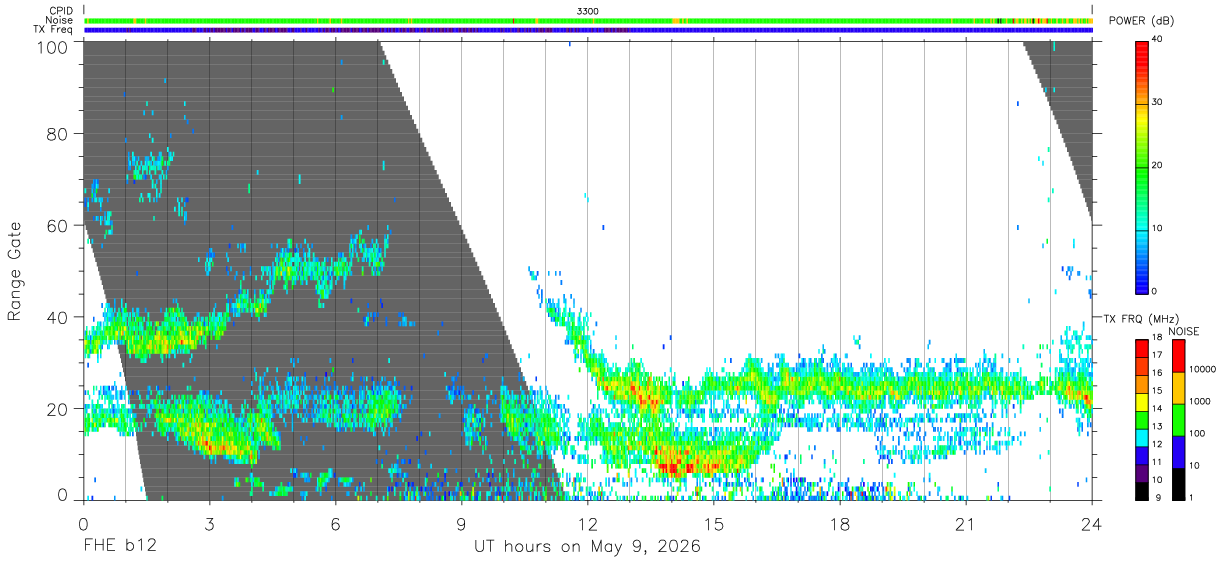Click the 3 tick label on time axis
This screenshot has height=567, width=1228.
(x=209, y=524)
